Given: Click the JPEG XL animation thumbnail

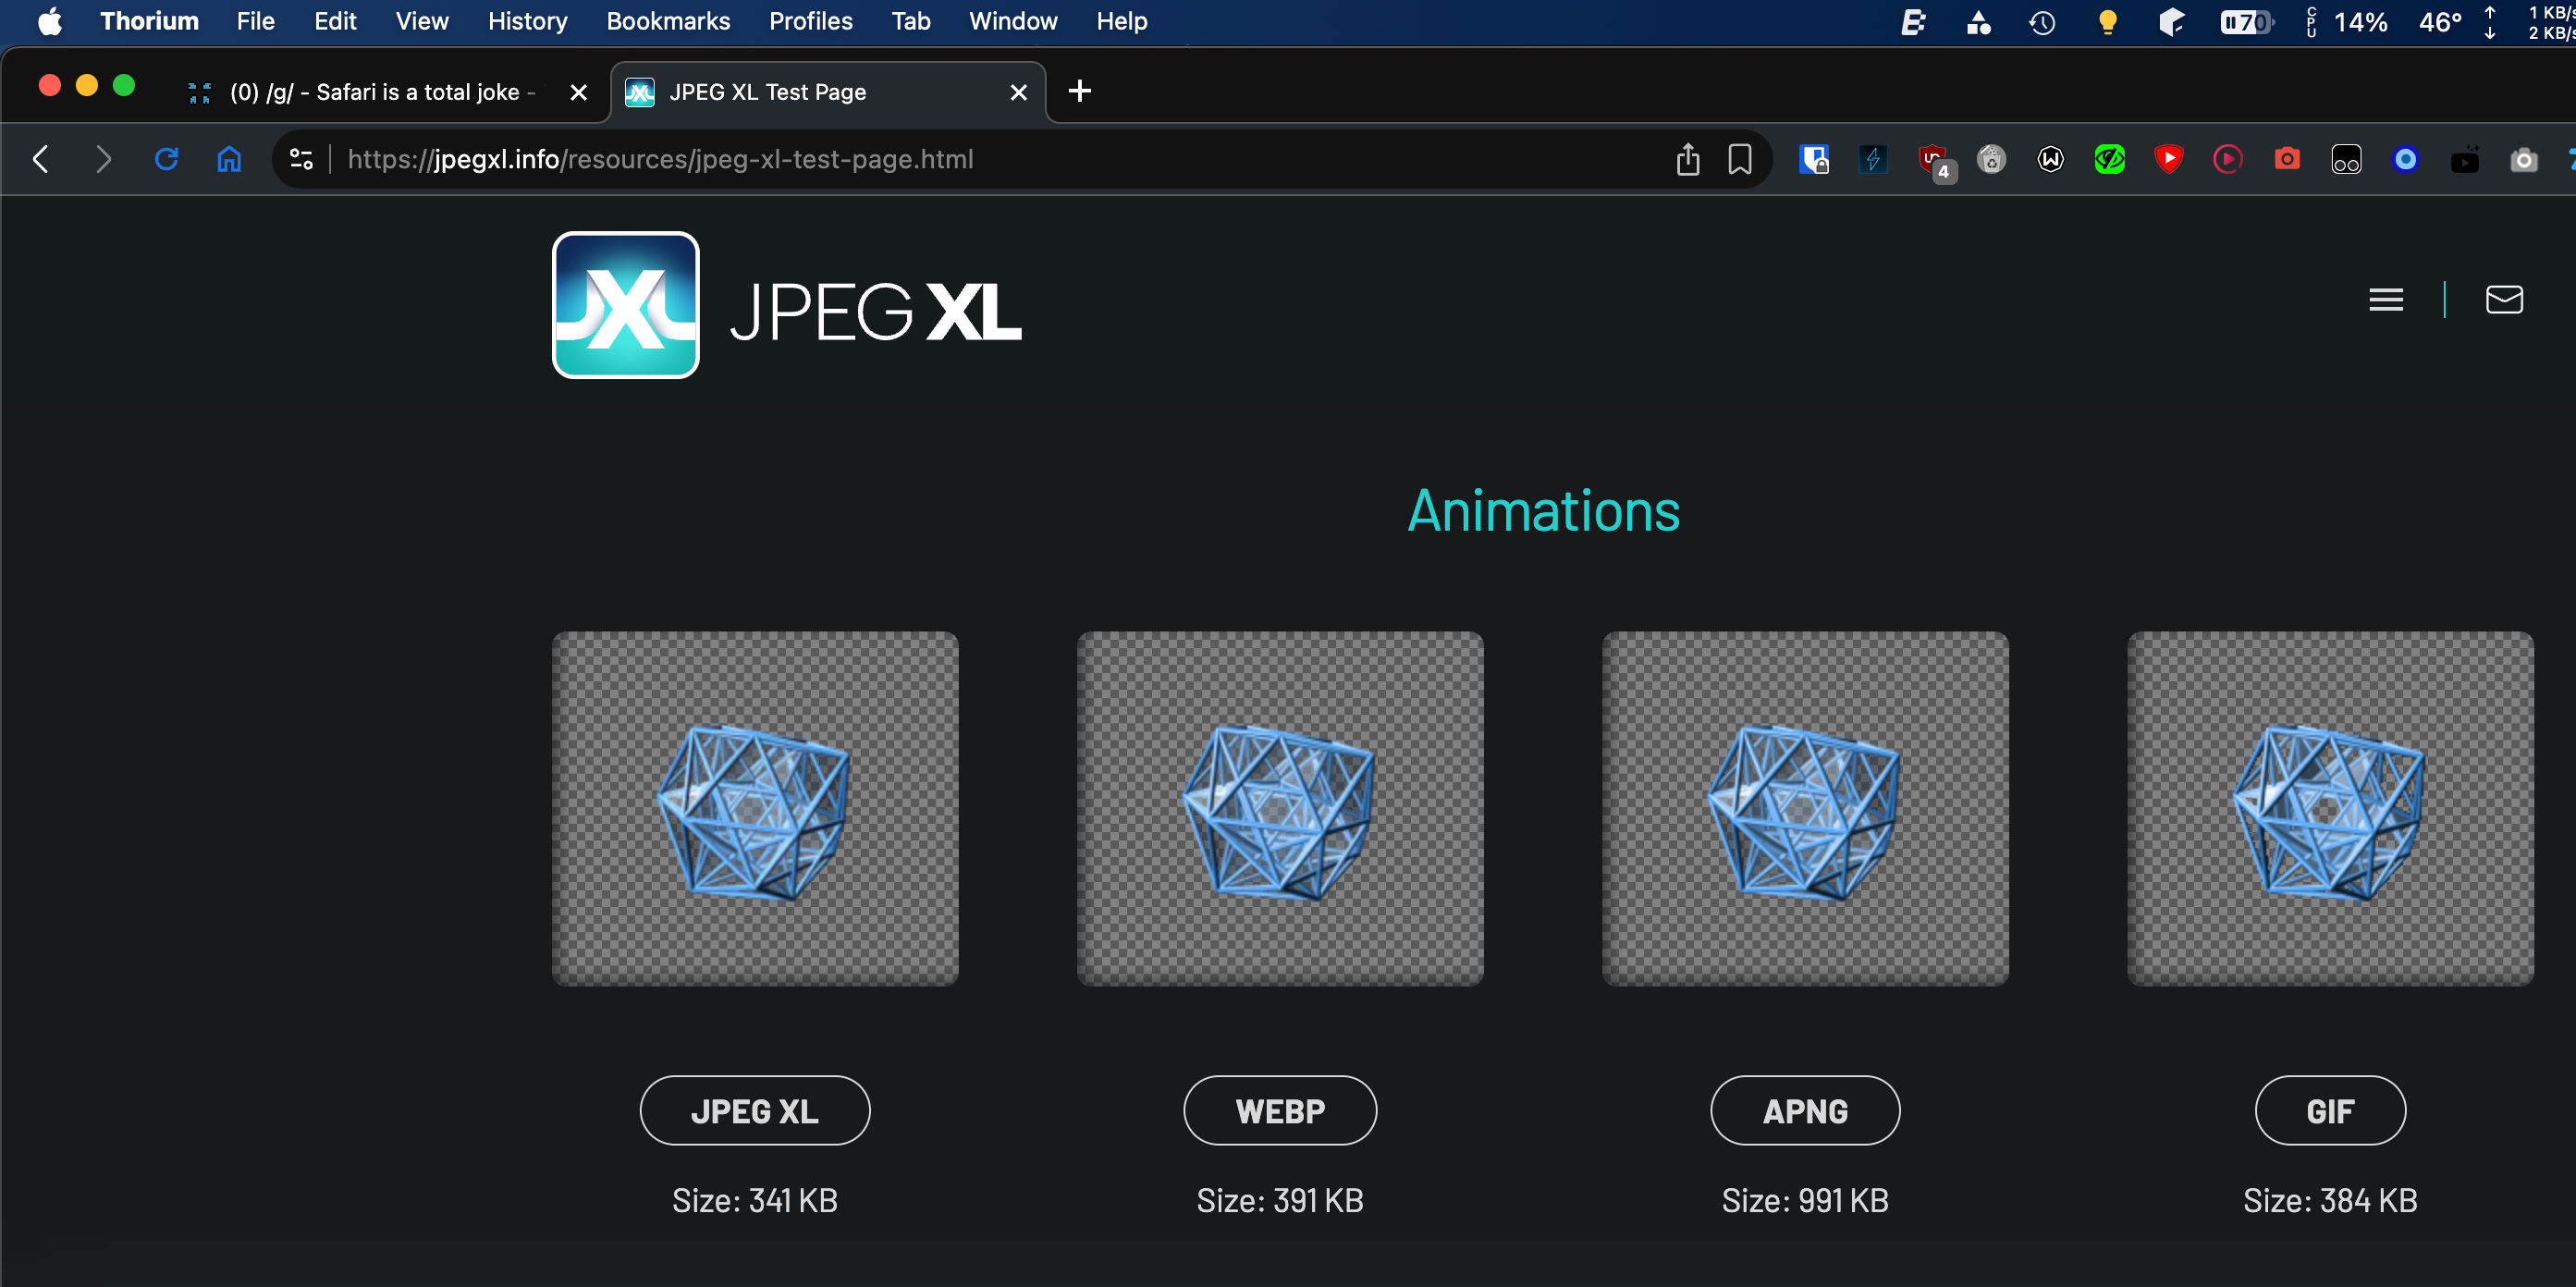Looking at the screenshot, I should pos(755,808).
